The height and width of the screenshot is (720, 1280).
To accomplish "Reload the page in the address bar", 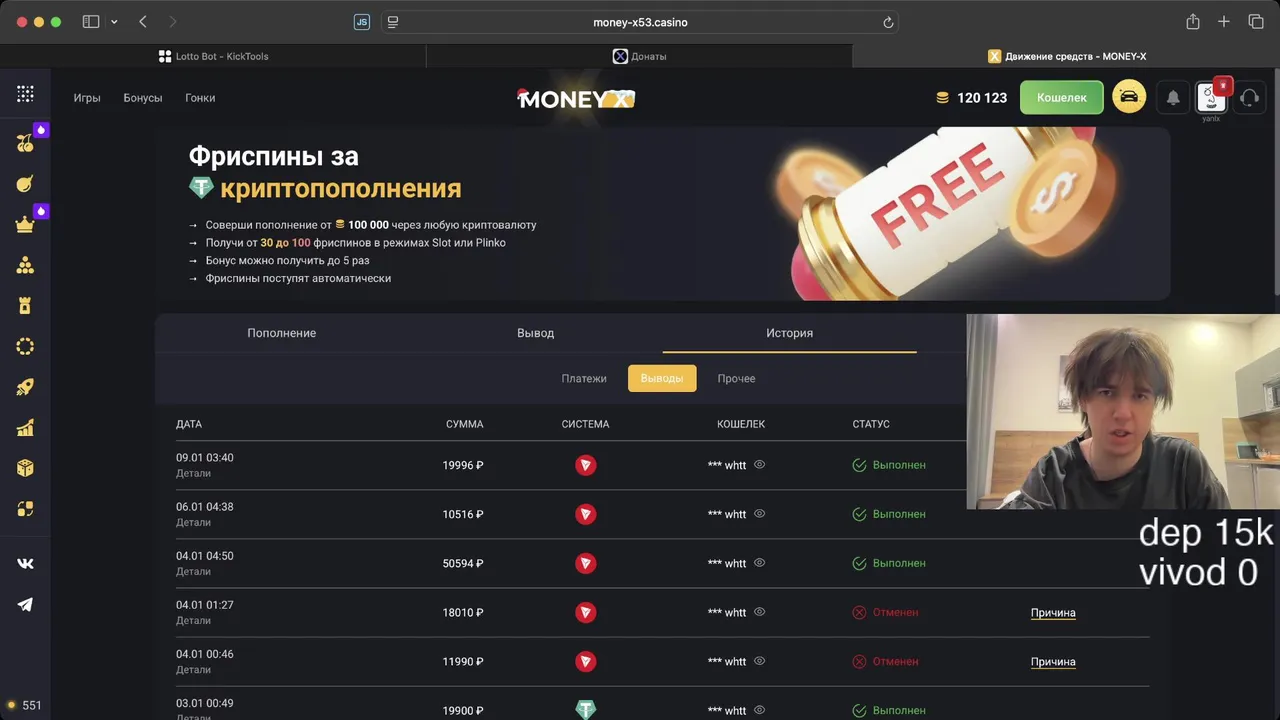I will (888, 22).
